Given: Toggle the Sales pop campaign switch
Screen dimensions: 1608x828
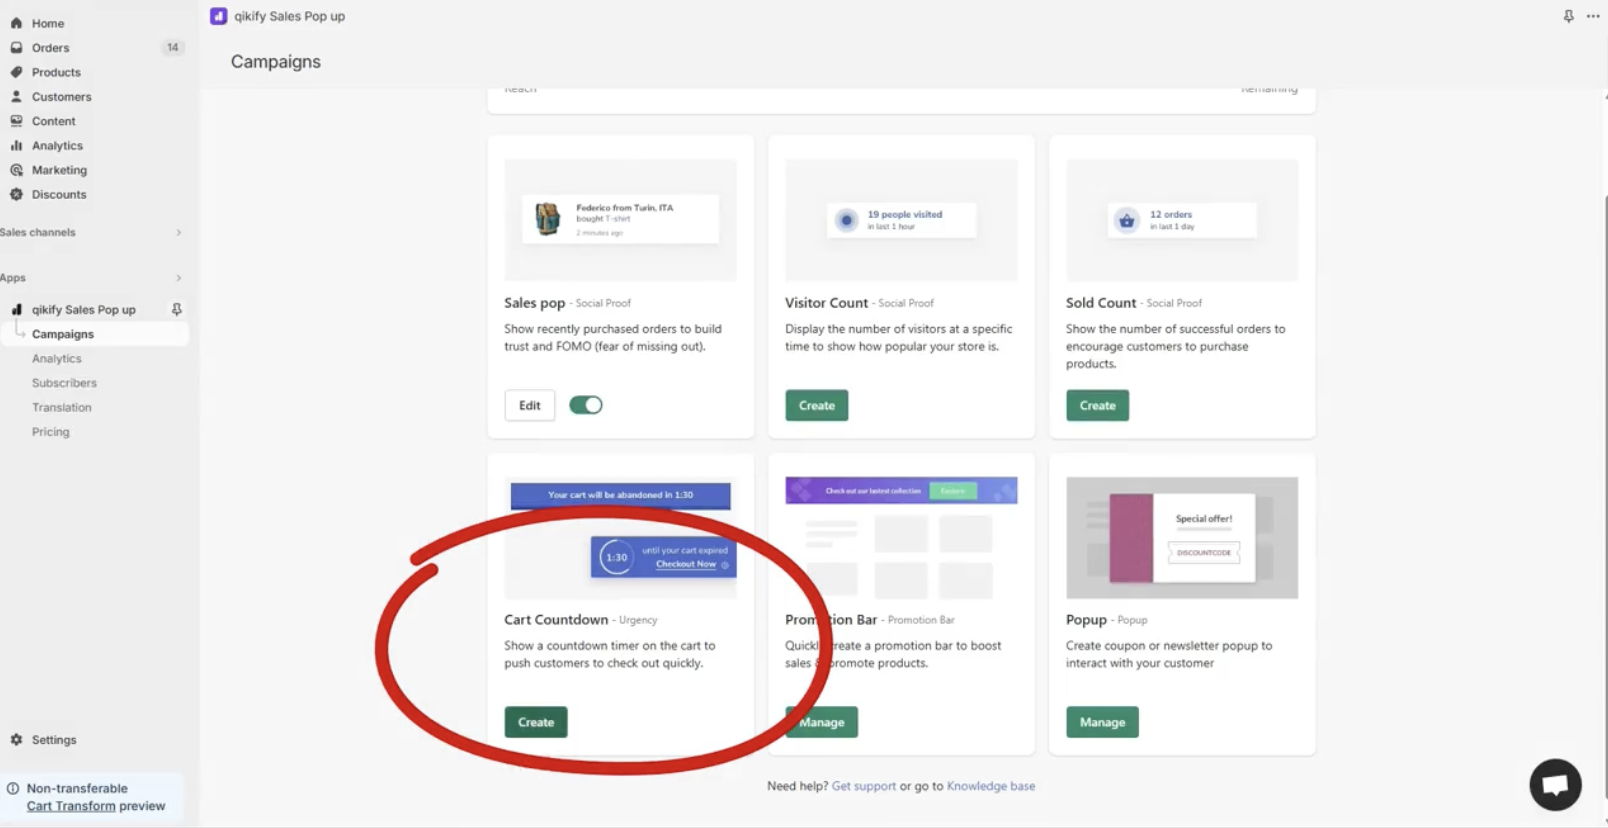Looking at the screenshot, I should [x=586, y=405].
